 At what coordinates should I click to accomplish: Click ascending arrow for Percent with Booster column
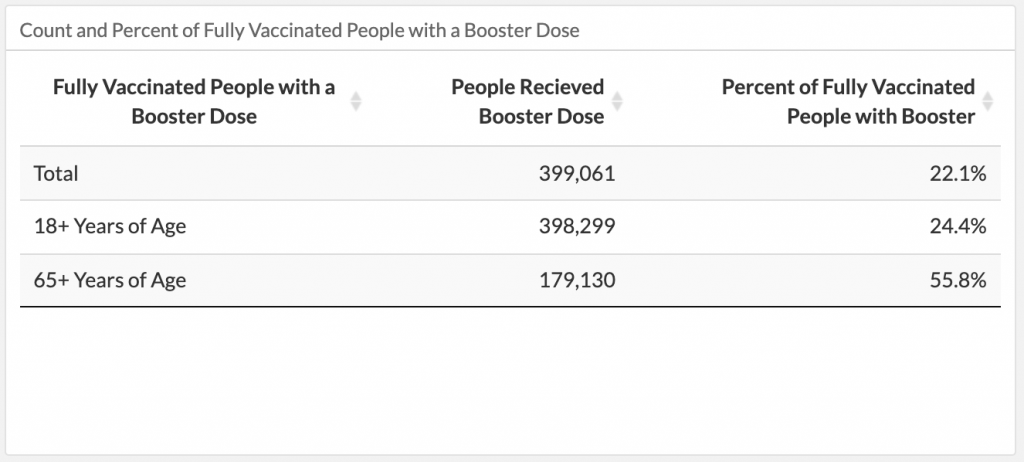(x=988, y=96)
